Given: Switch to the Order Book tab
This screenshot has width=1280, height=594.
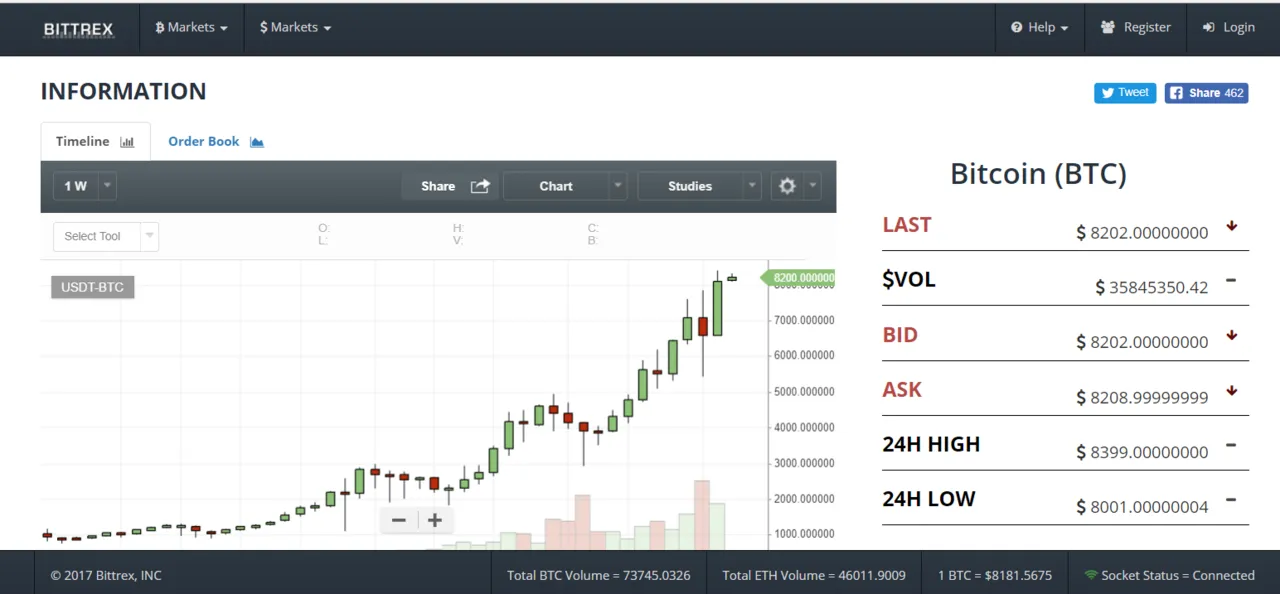Looking at the screenshot, I should tap(215, 142).
